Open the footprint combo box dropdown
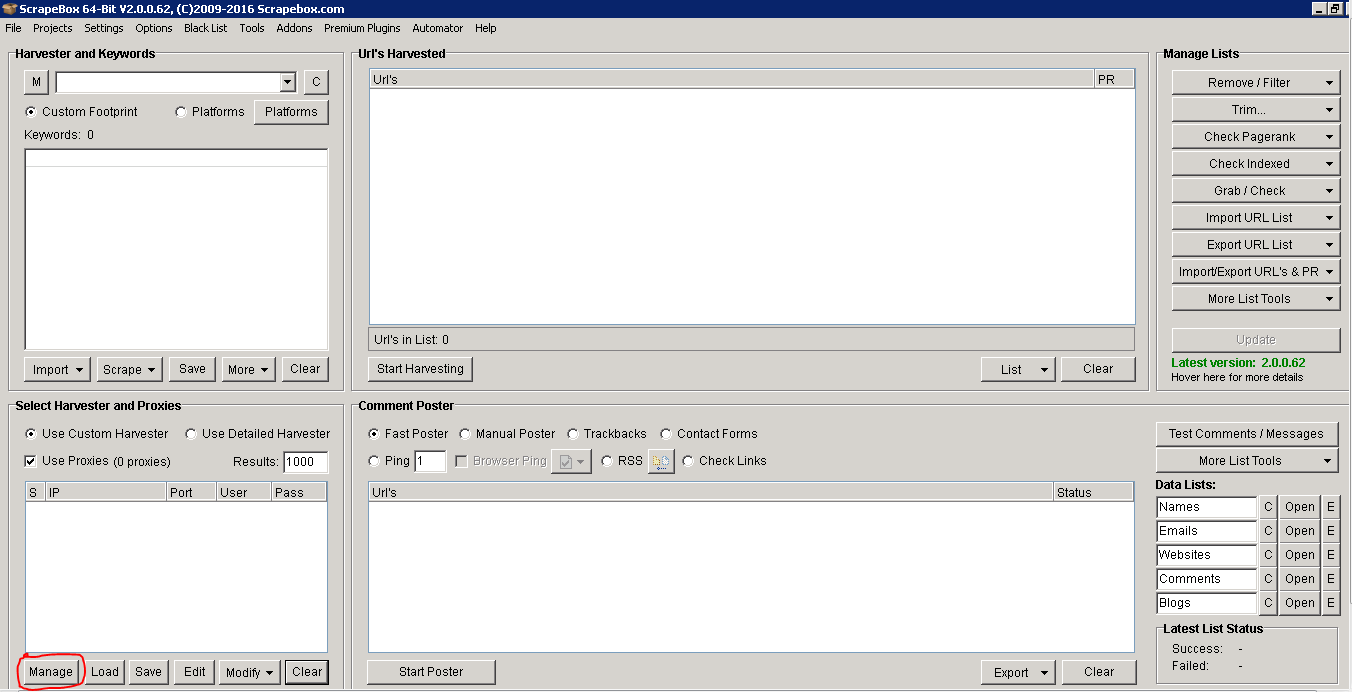The image size is (1352, 692). [x=288, y=82]
